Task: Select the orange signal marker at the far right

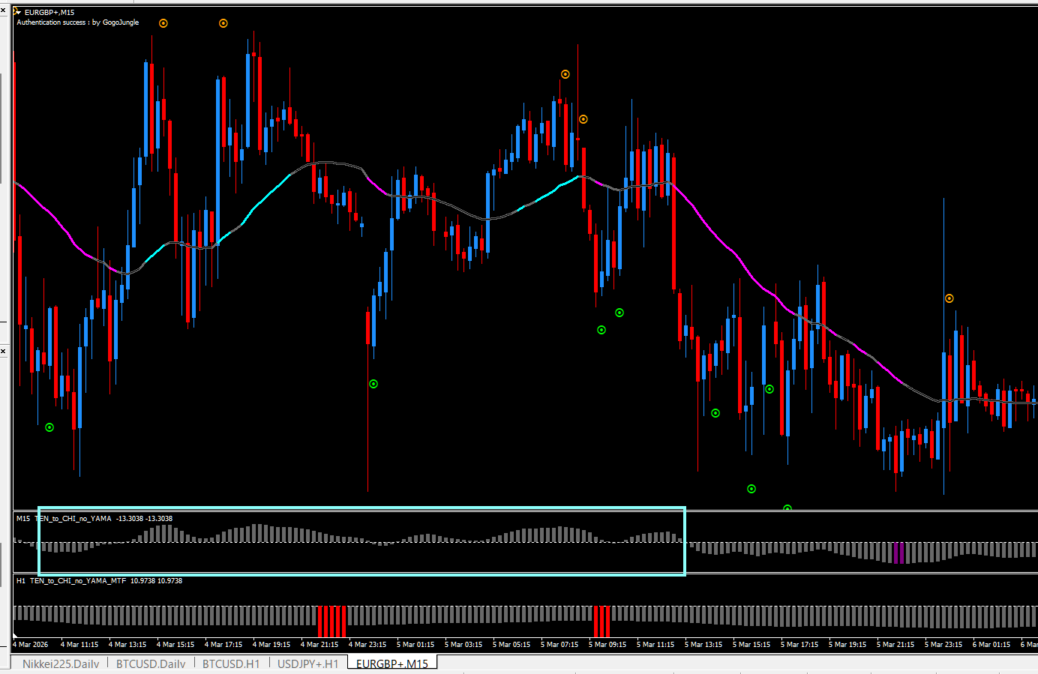Action: pos(949,298)
